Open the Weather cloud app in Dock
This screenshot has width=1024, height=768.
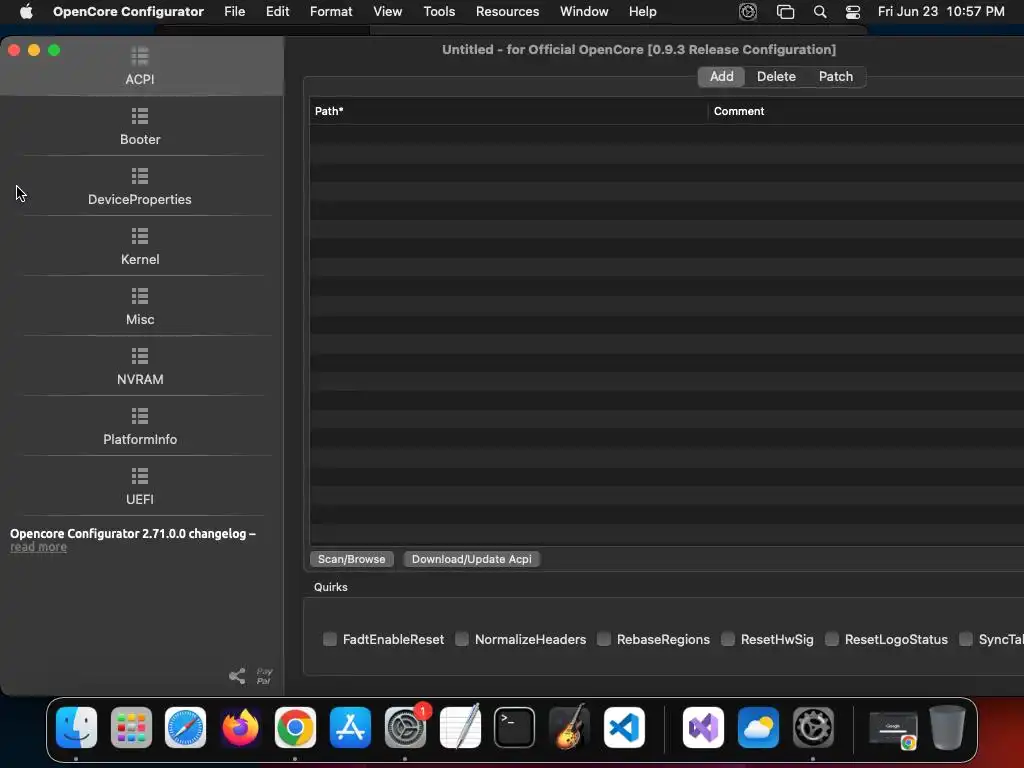coord(758,728)
